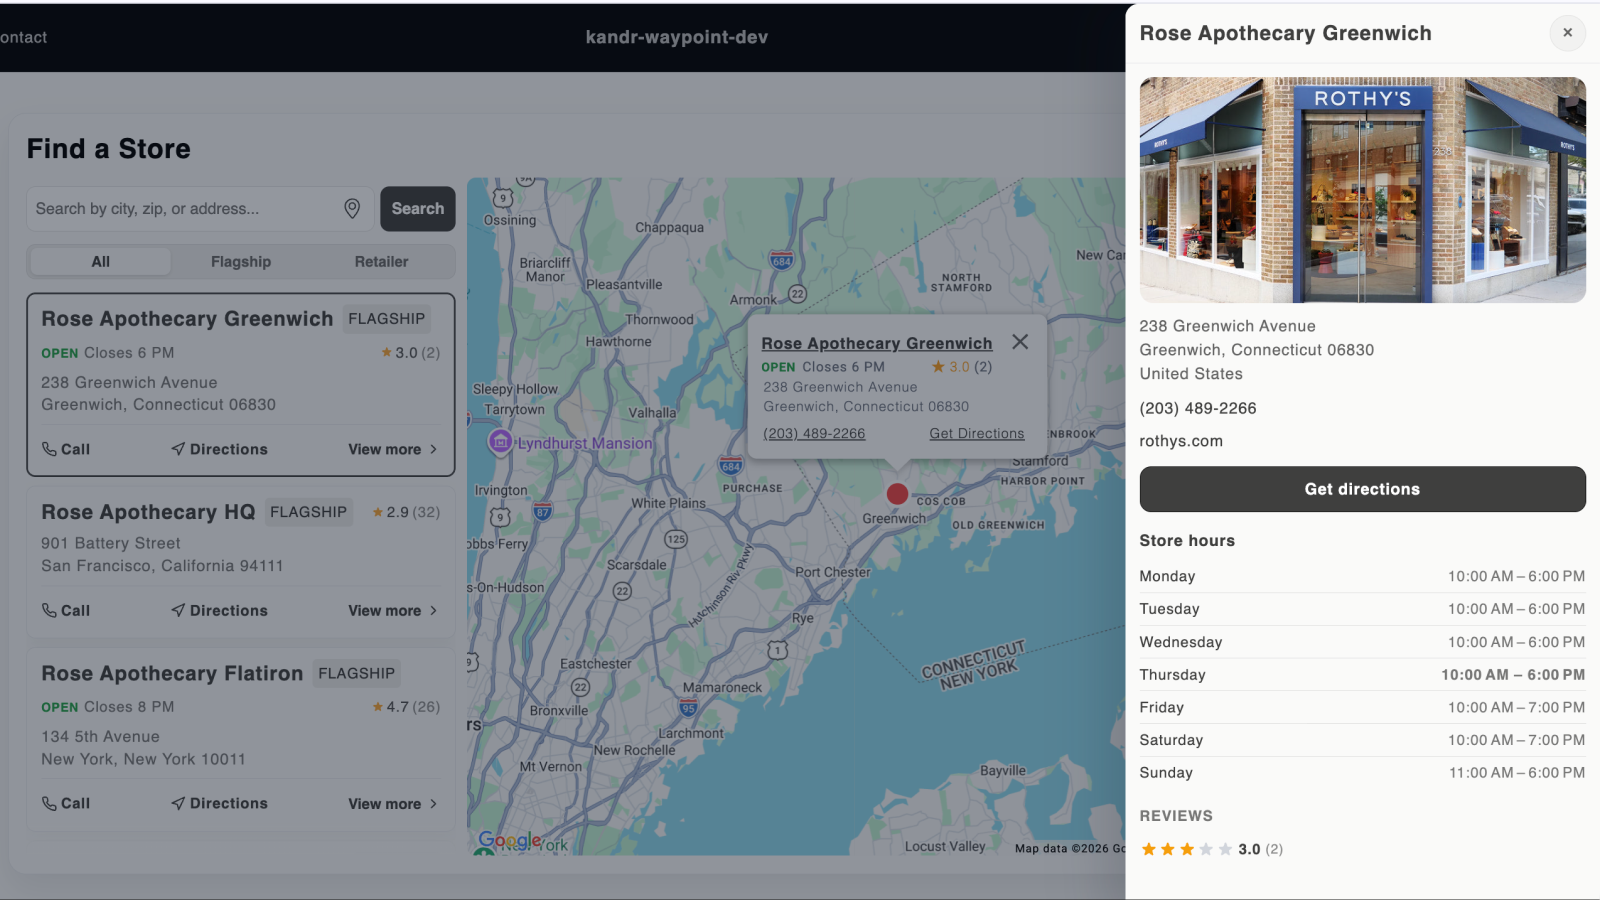Expand View more chevron on HQ card
Screen dimensions: 1600x900
(433, 610)
